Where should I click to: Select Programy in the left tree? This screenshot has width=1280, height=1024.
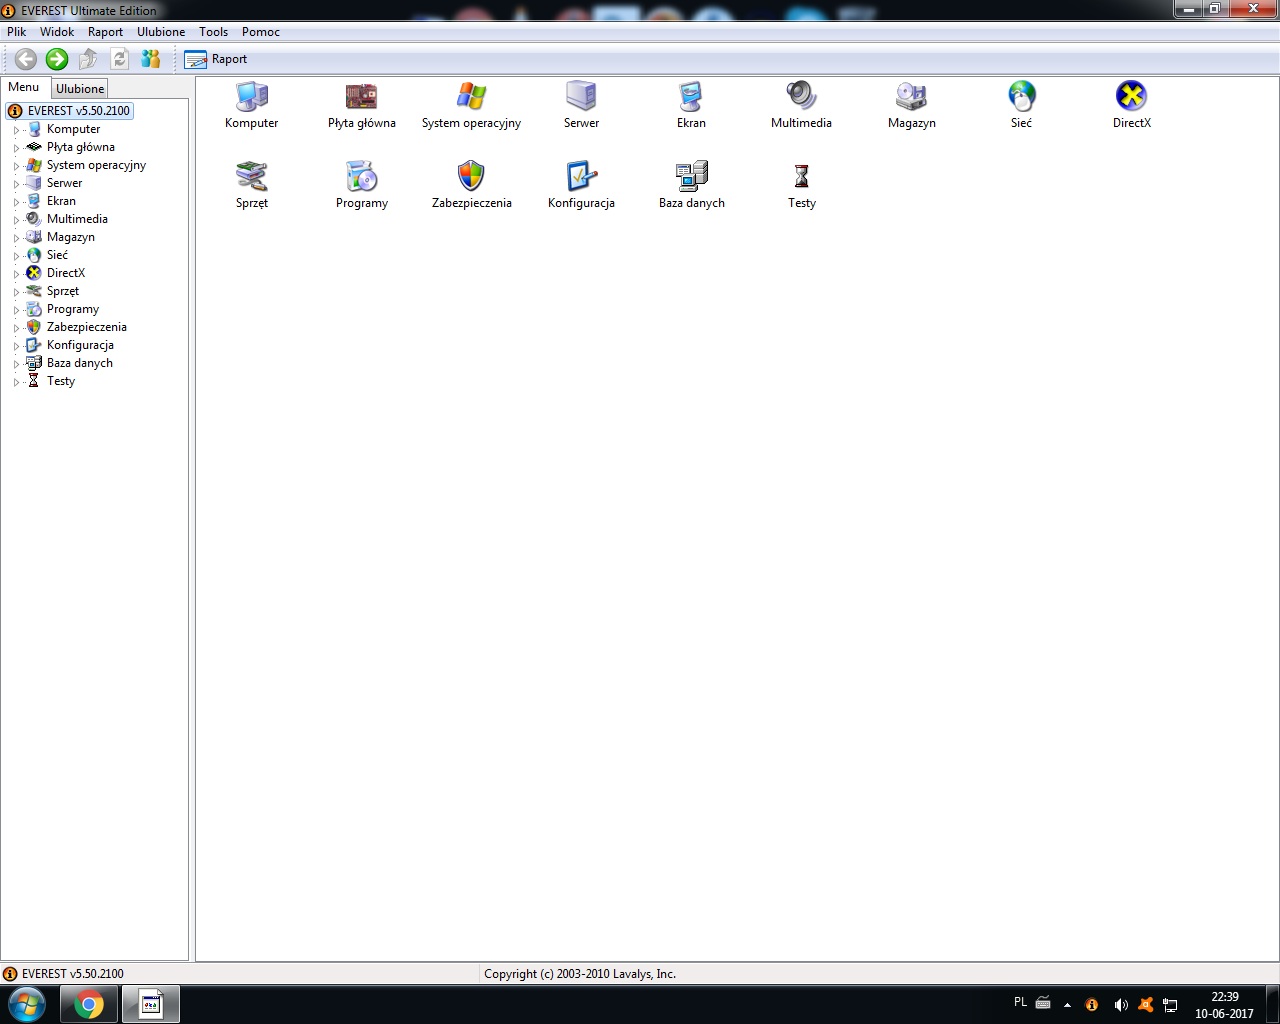coord(73,309)
